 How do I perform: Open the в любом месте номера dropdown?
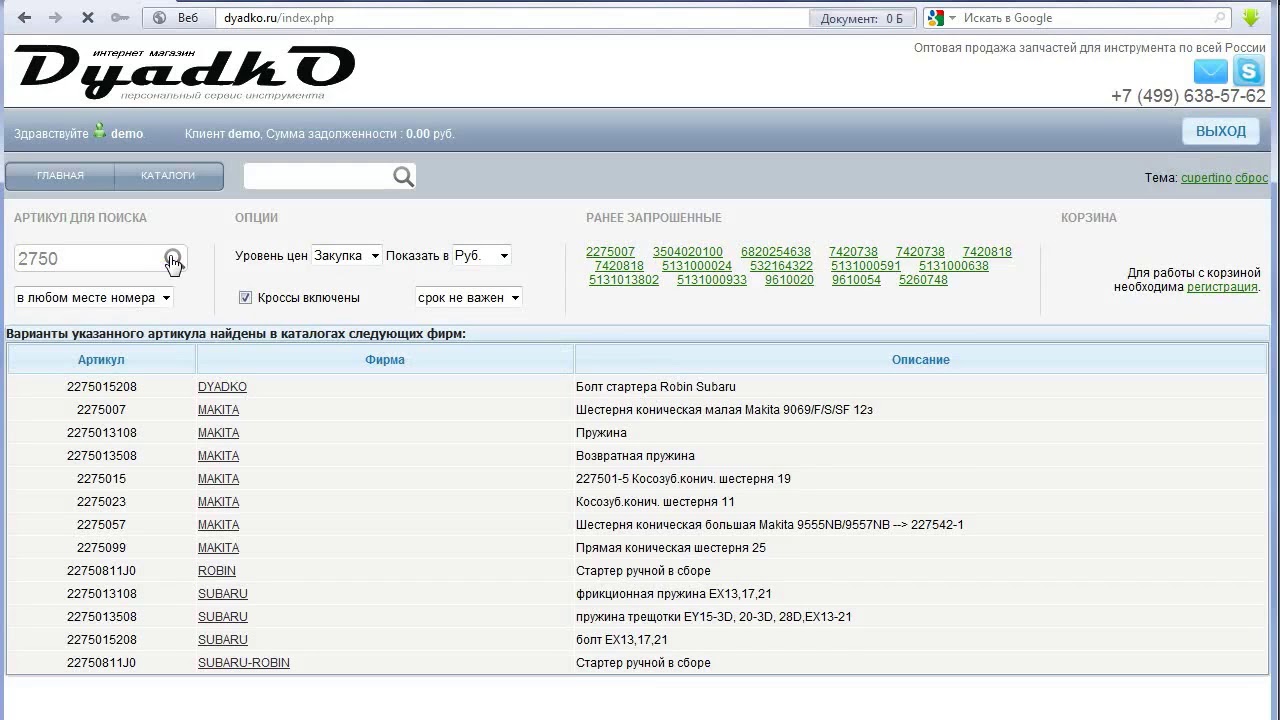94,298
